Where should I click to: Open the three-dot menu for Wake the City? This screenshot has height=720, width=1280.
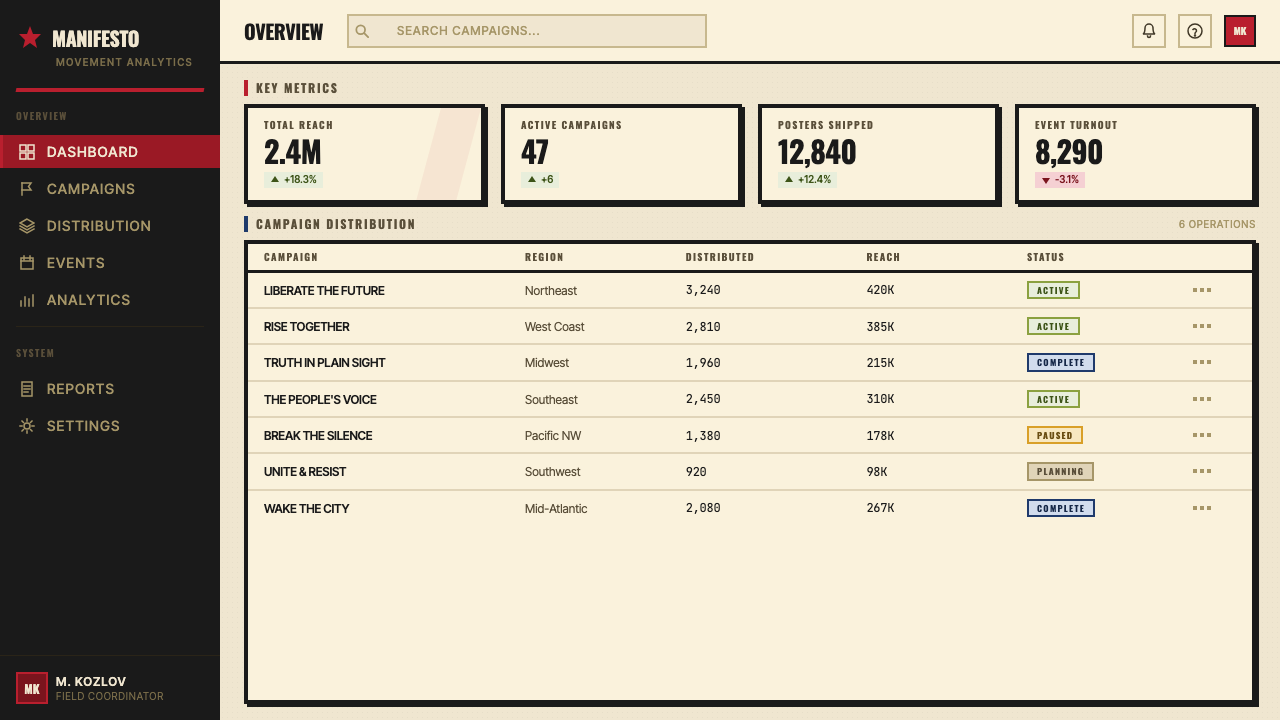tap(1202, 508)
